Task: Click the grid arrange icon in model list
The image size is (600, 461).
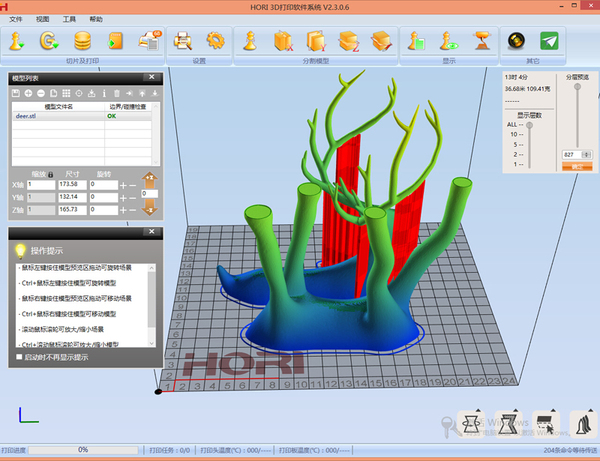Action: [x=66, y=93]
